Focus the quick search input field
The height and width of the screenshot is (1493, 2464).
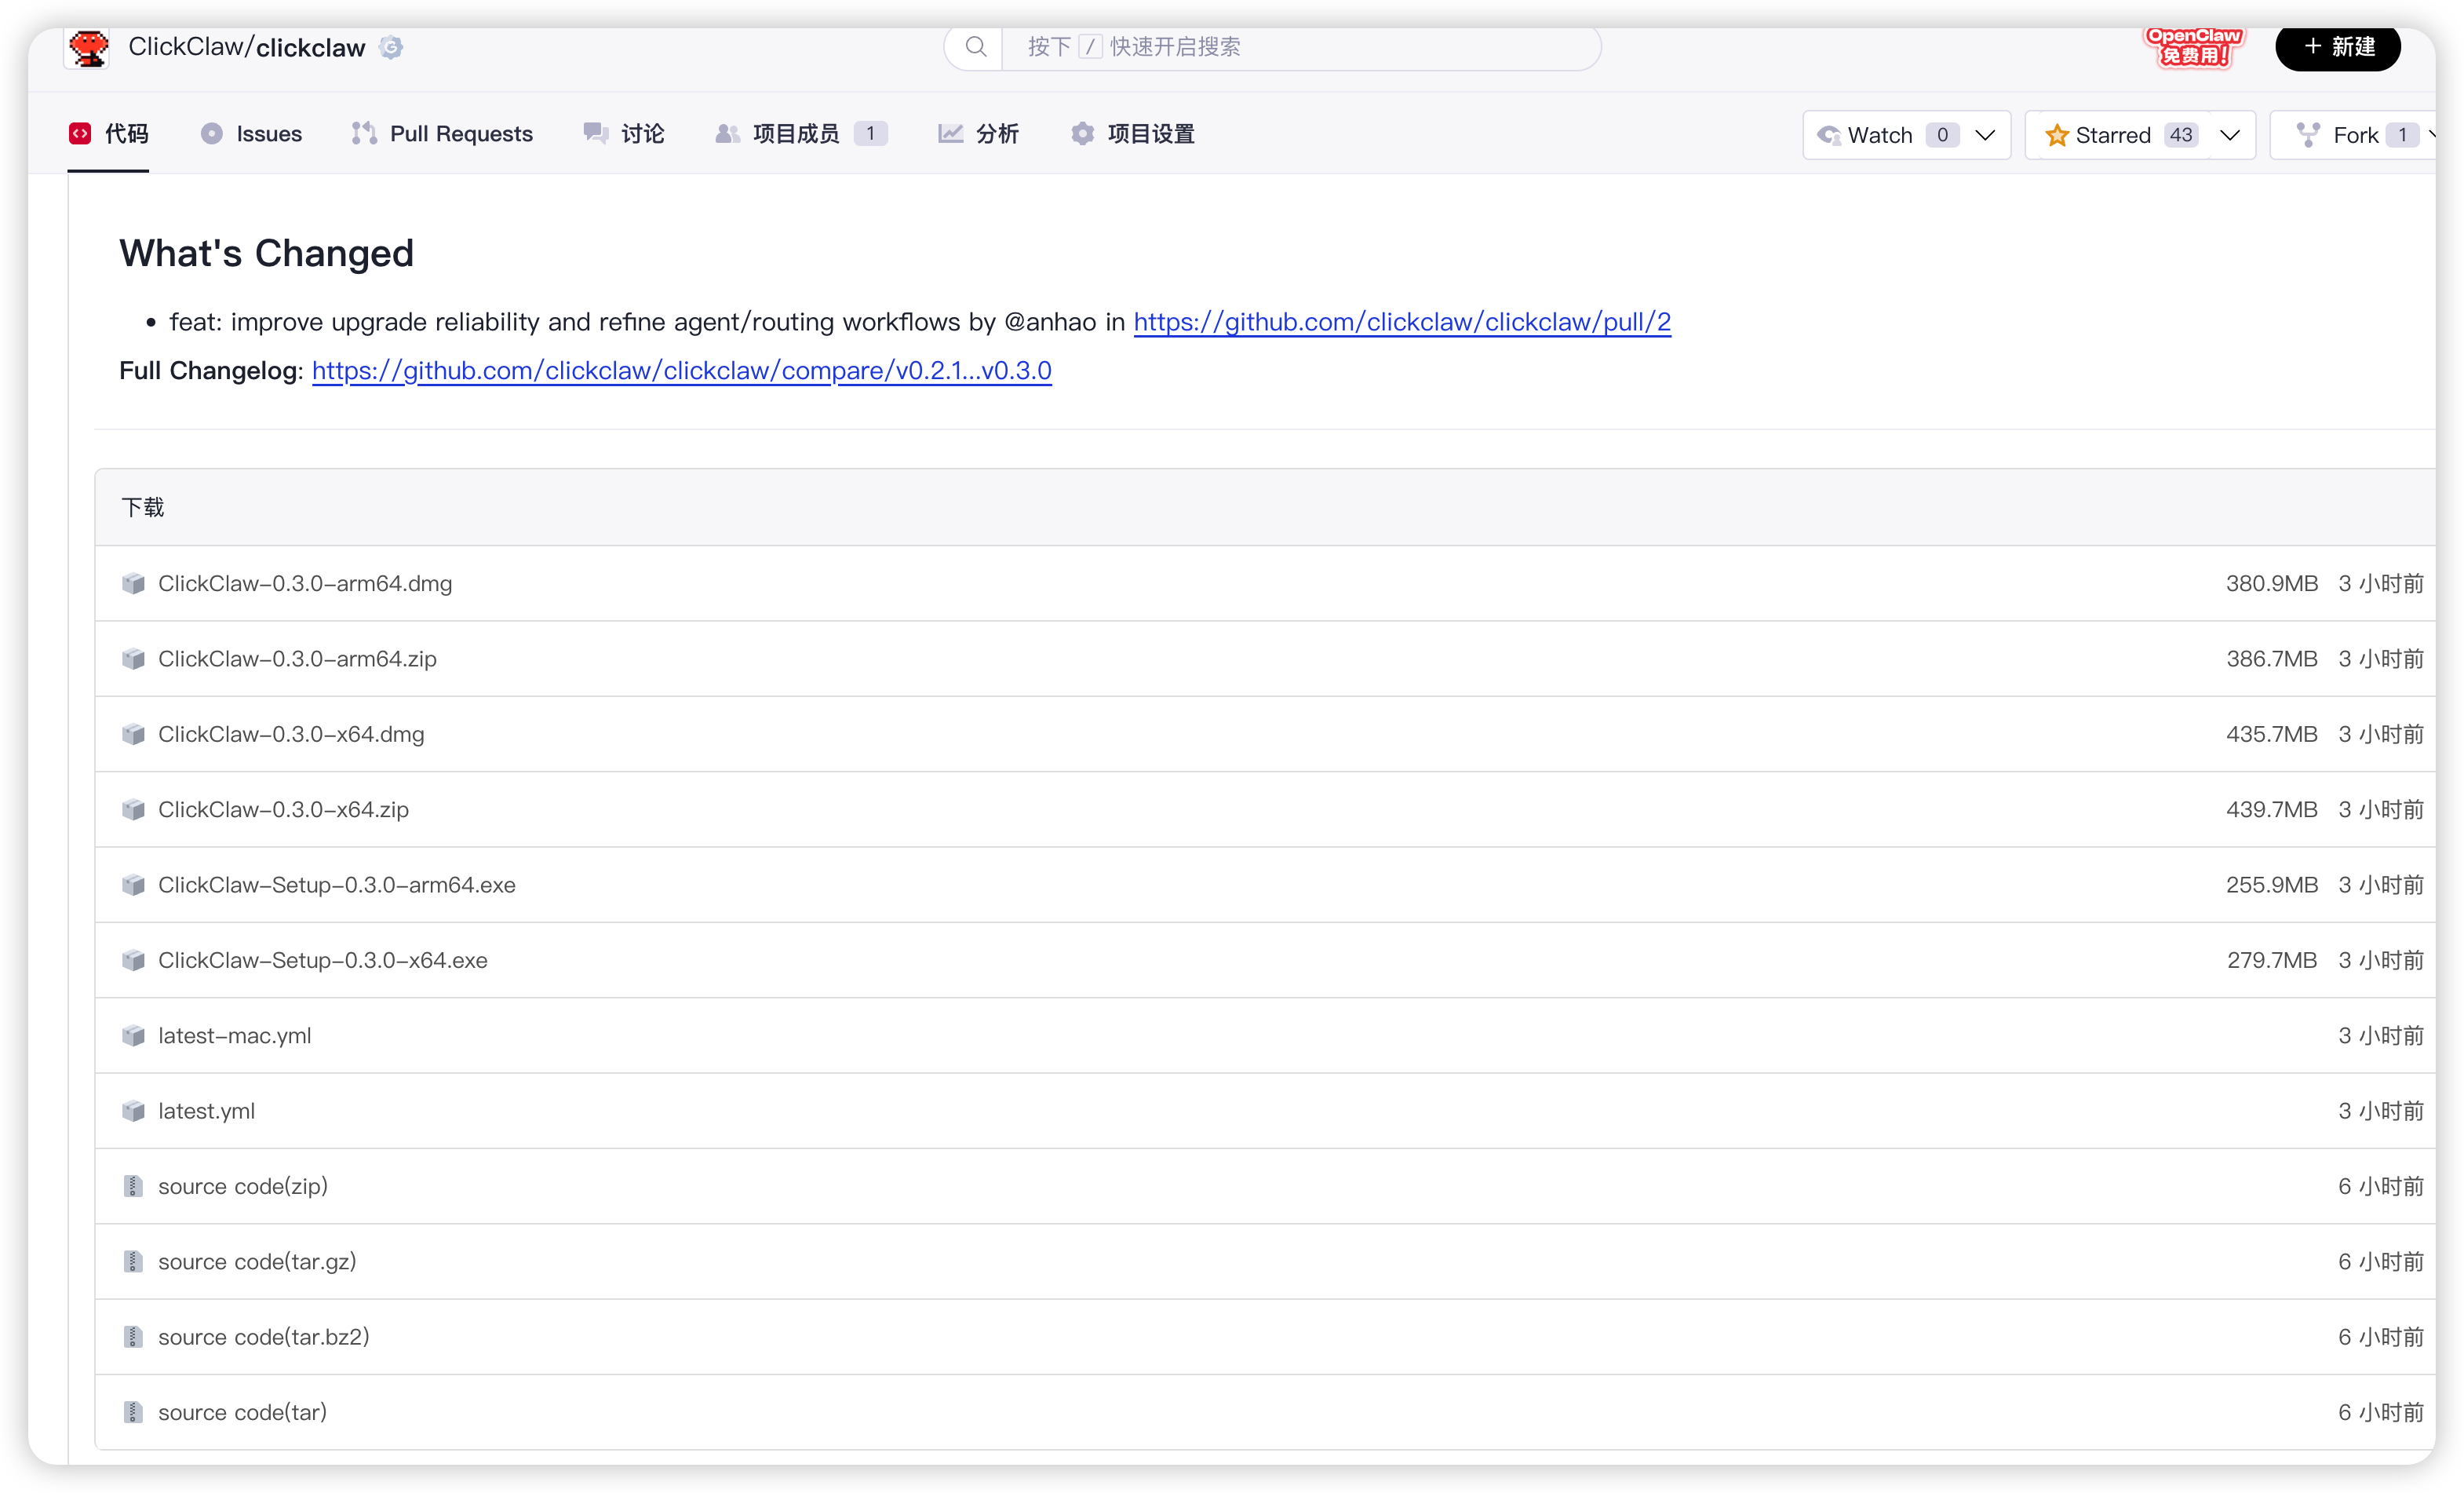(x=1300, y=47)
